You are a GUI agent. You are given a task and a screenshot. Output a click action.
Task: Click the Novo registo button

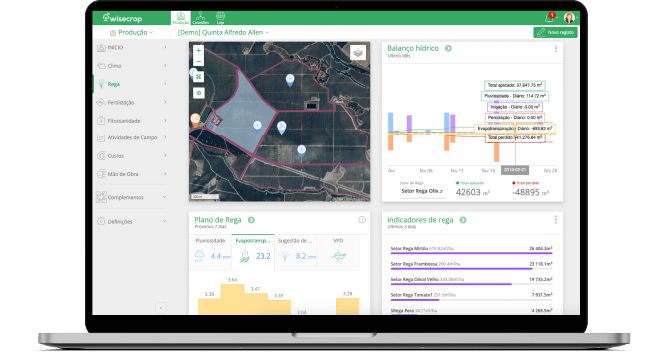coord(555,32)
